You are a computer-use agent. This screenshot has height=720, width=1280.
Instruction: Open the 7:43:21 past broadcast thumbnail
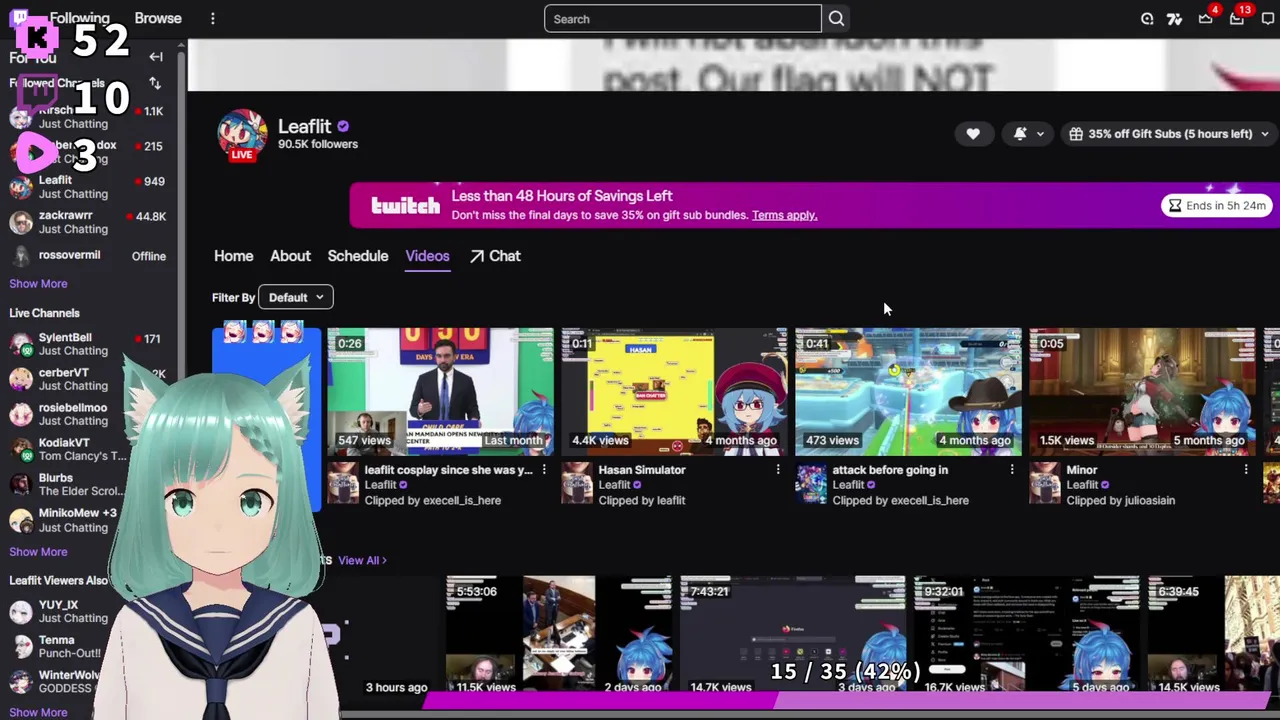pos(793,636)
